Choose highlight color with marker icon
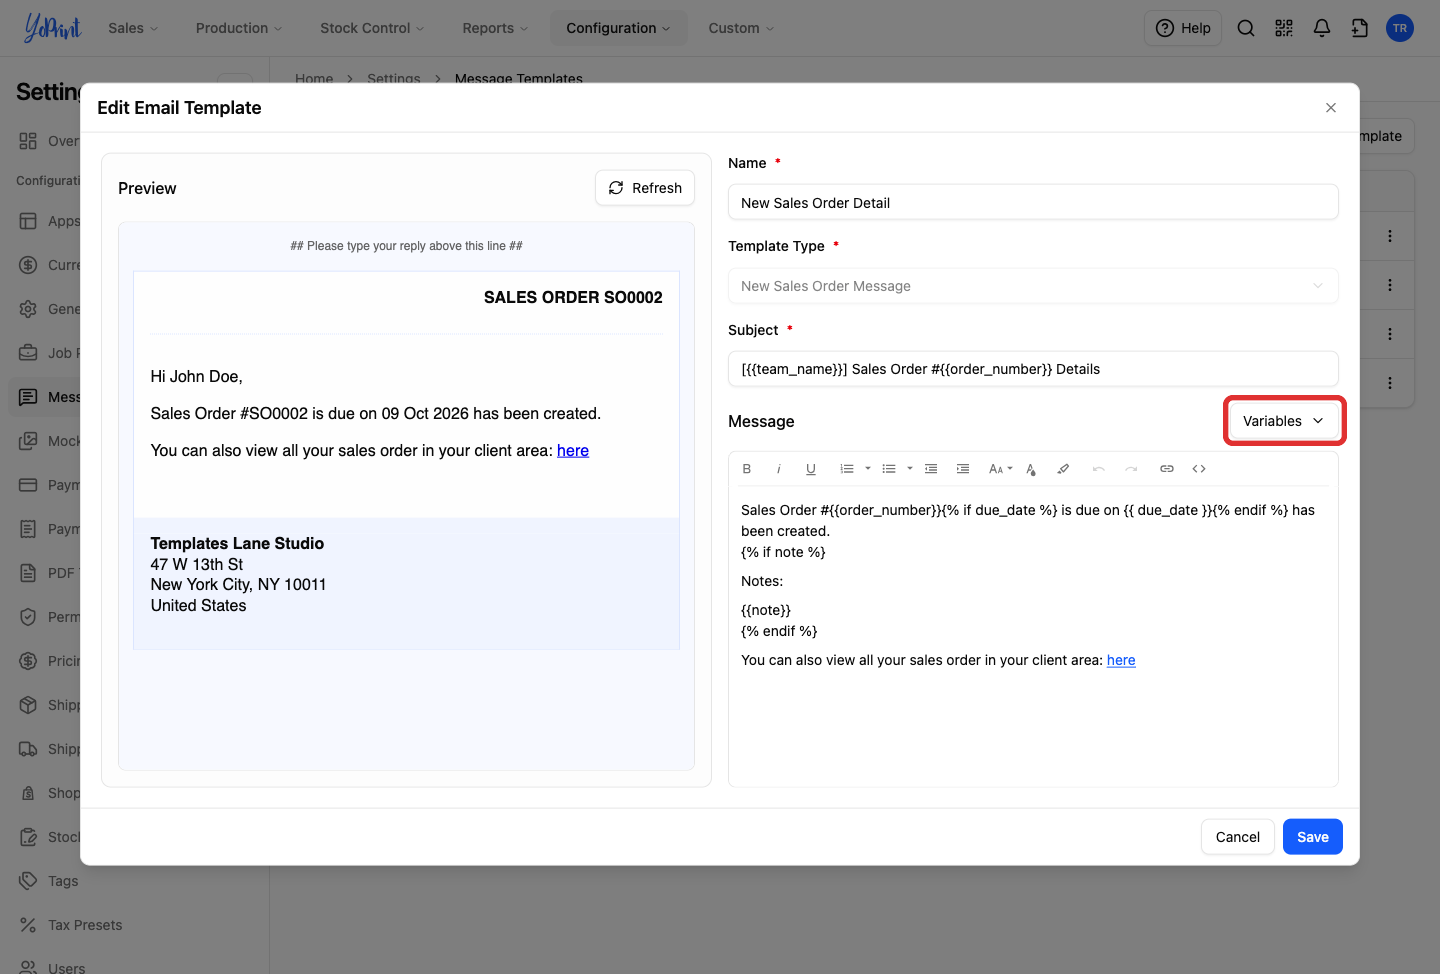The width and height of the screenshot is (1440, 974). (x=1063, y=469)
